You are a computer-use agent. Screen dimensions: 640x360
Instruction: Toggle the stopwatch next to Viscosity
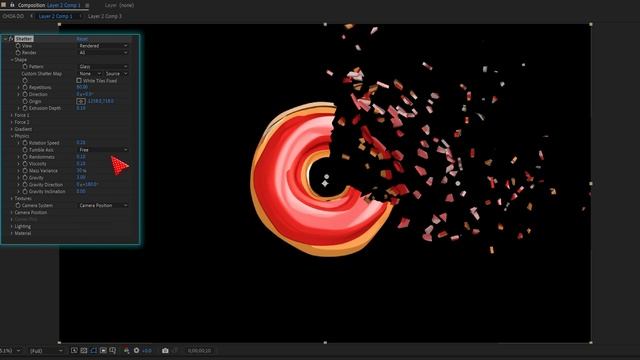point(25,164)
